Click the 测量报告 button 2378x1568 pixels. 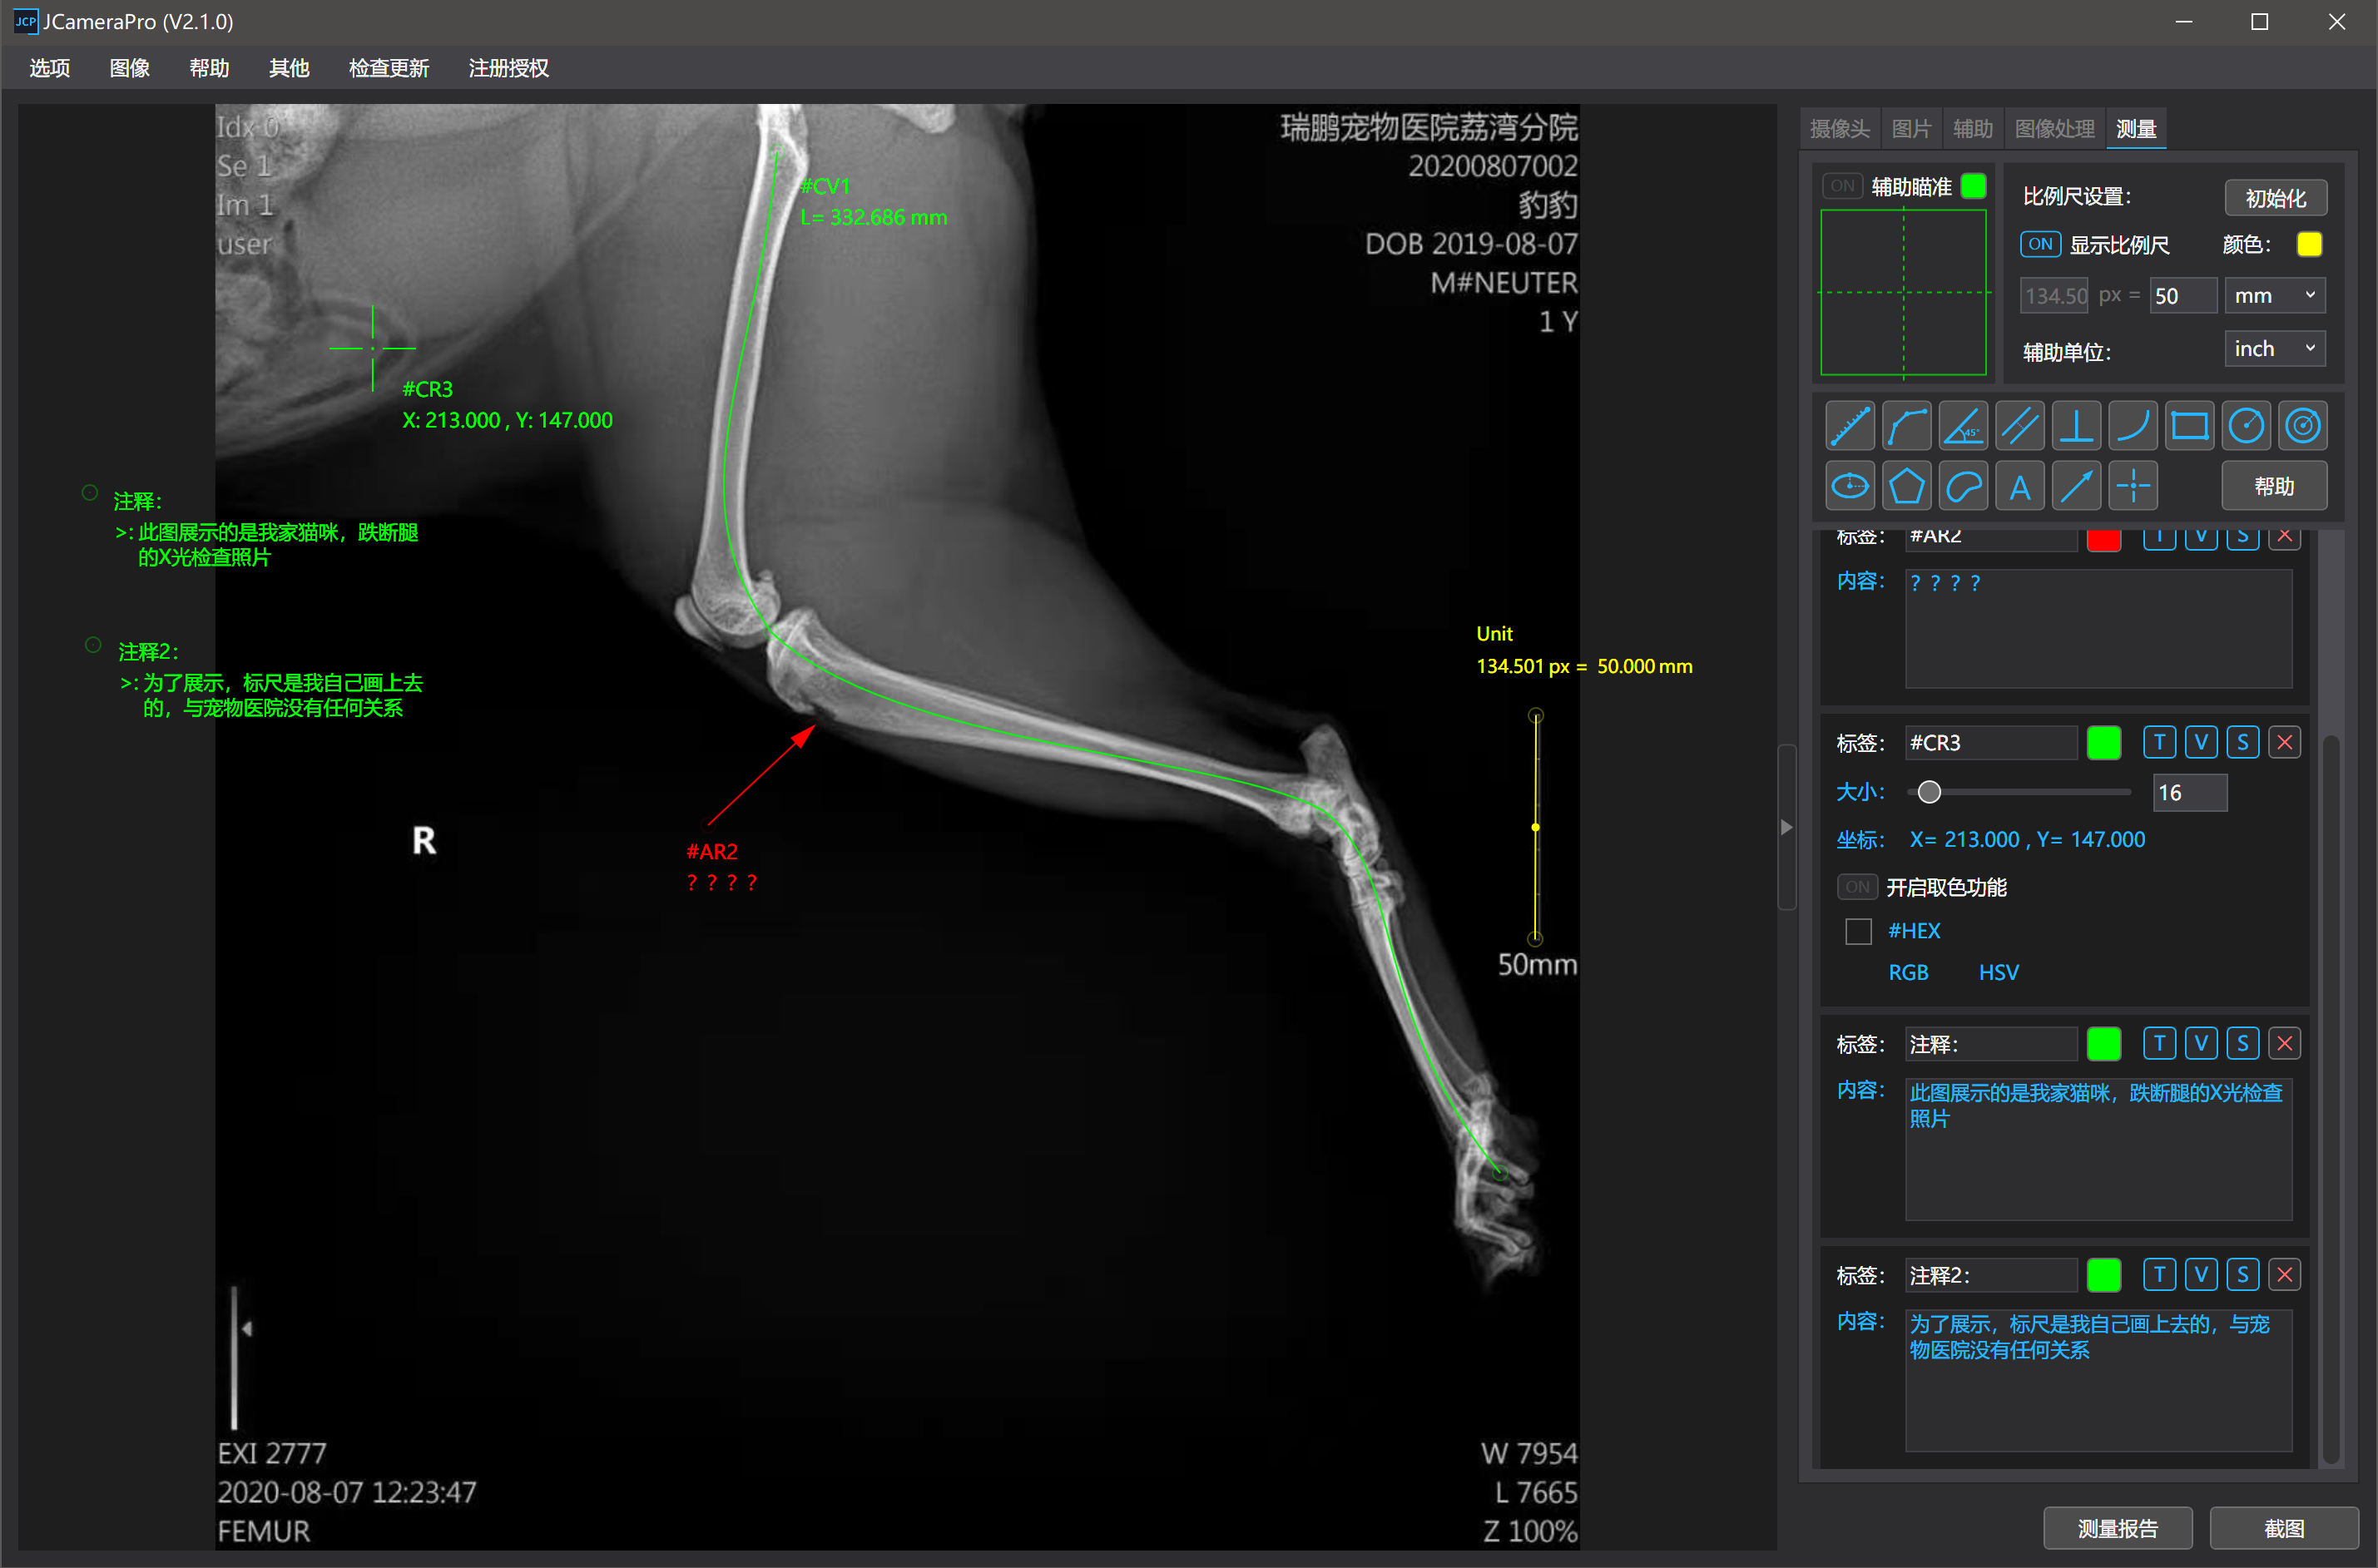tap(2117, 1528)
